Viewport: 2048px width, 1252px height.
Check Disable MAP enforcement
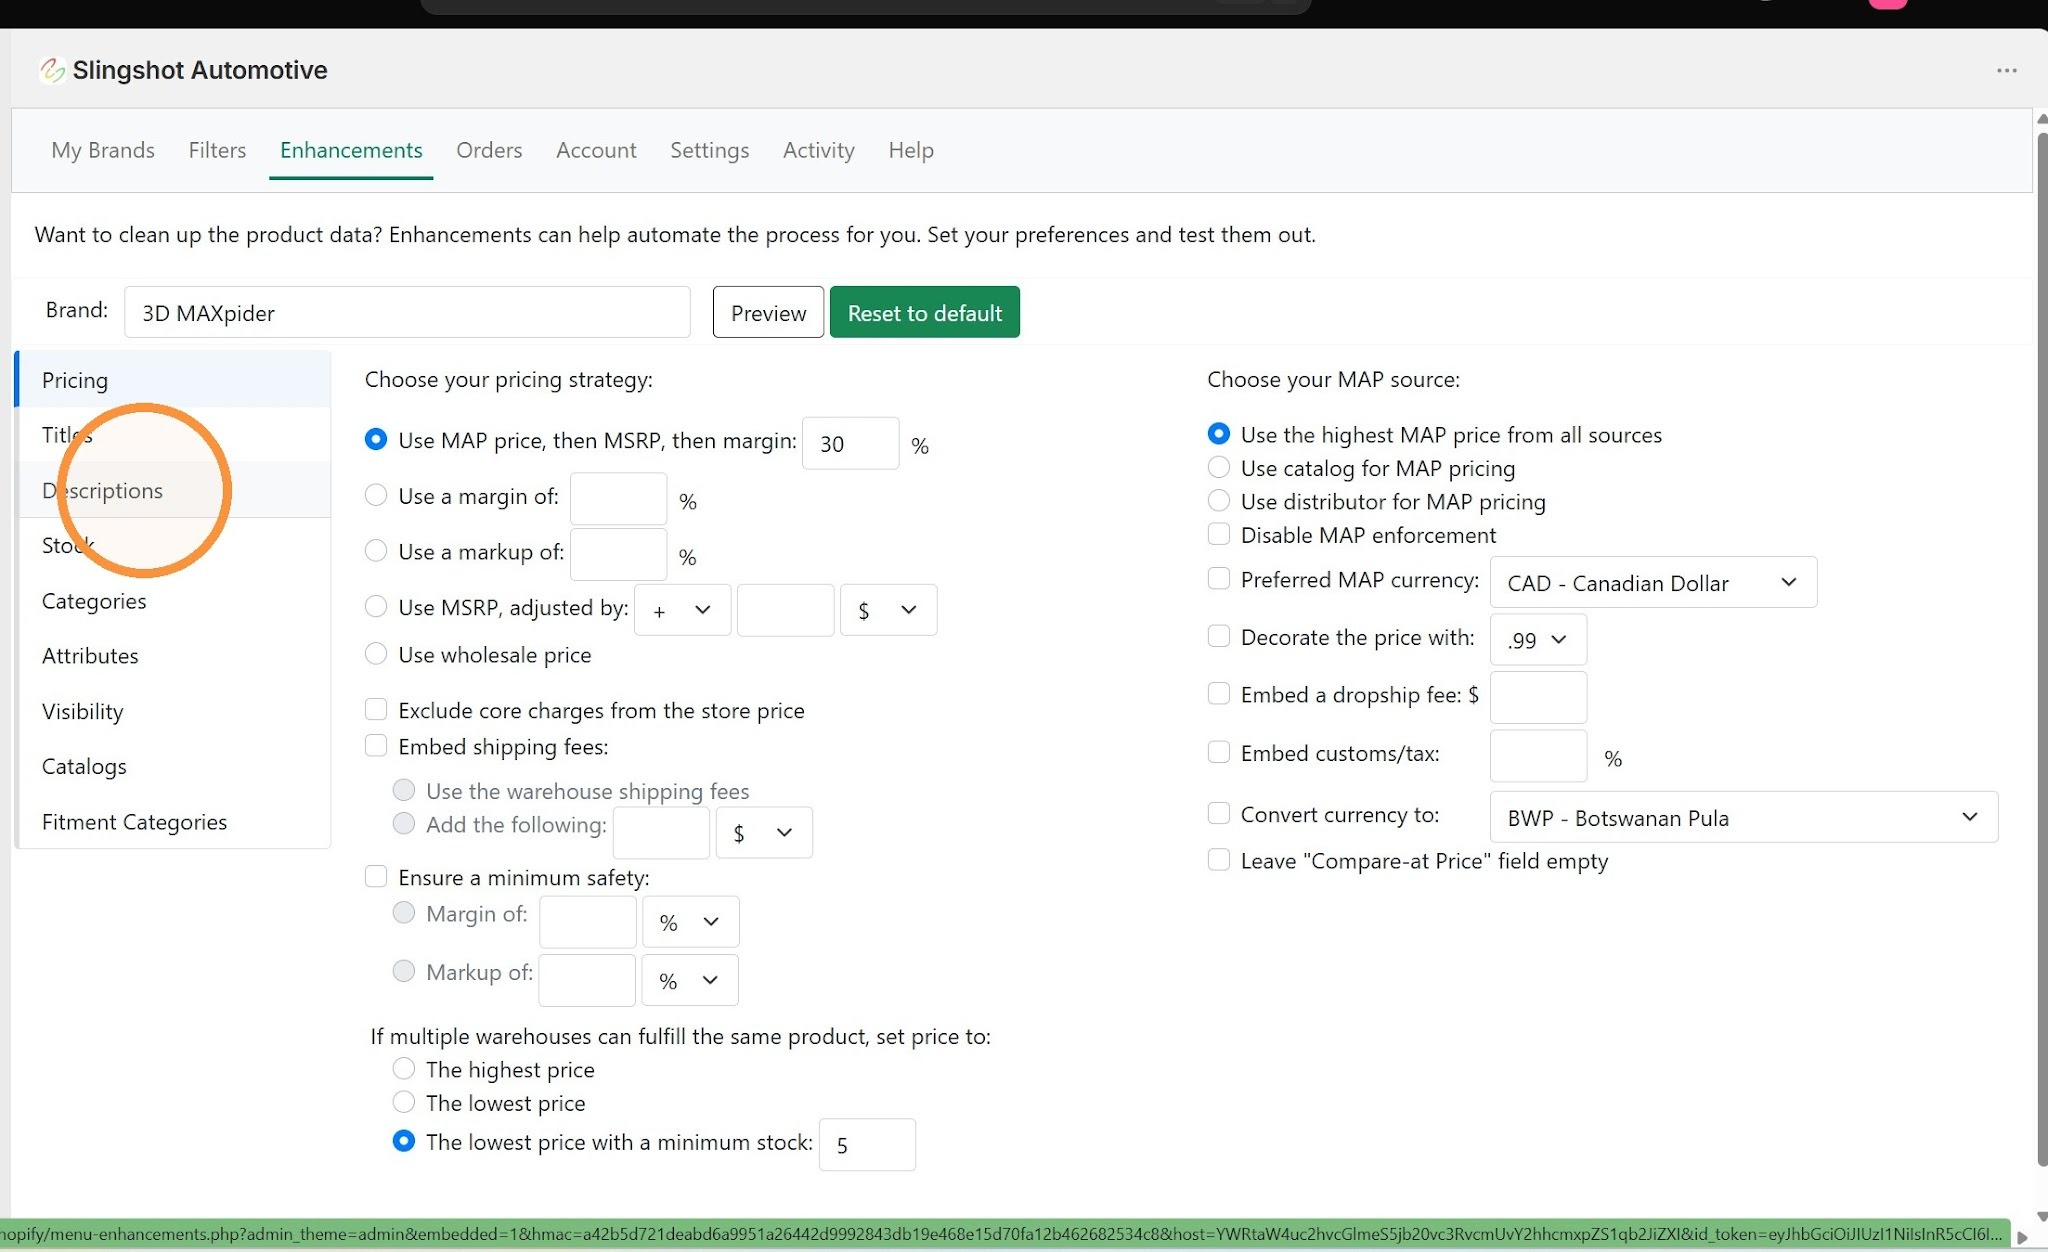point(1219,534)
